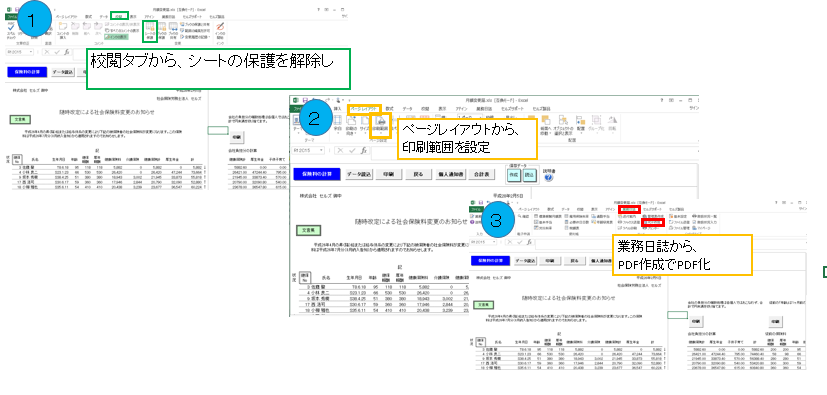Click the formula bar input in the third window
827x395 pixels.
point(671,243)
